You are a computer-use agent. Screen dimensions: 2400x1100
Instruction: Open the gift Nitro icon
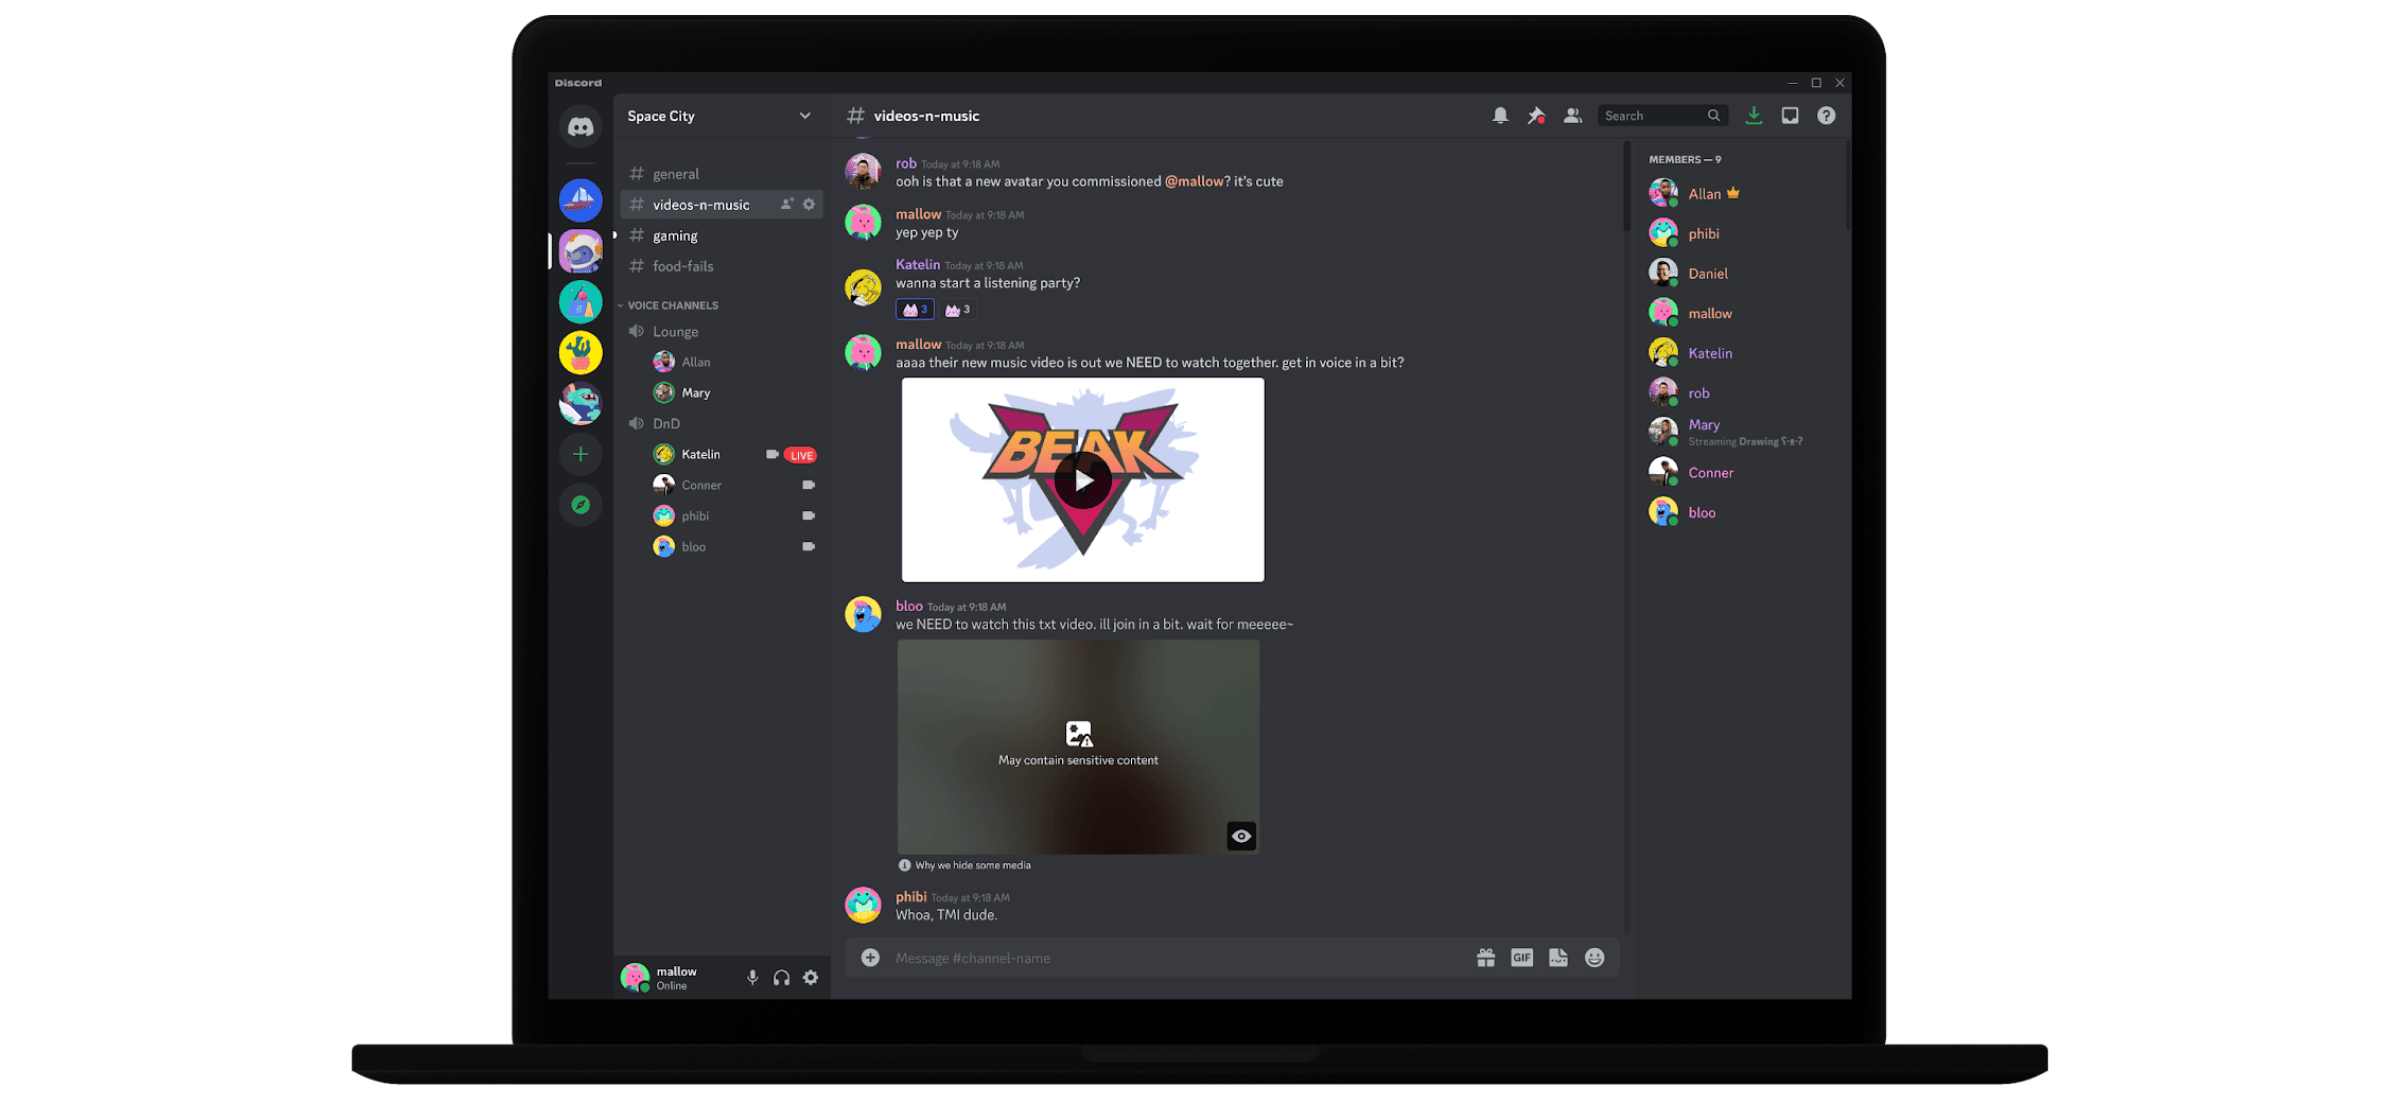[x=1486, y=958]
